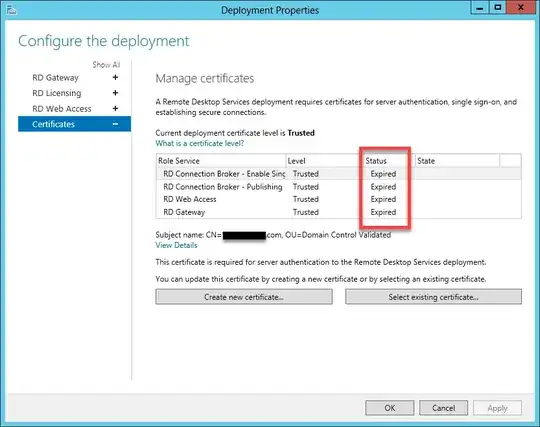Expand the RD Gateway section plus icon
This screenshot has width=540, height=427.
pos(115,77)
